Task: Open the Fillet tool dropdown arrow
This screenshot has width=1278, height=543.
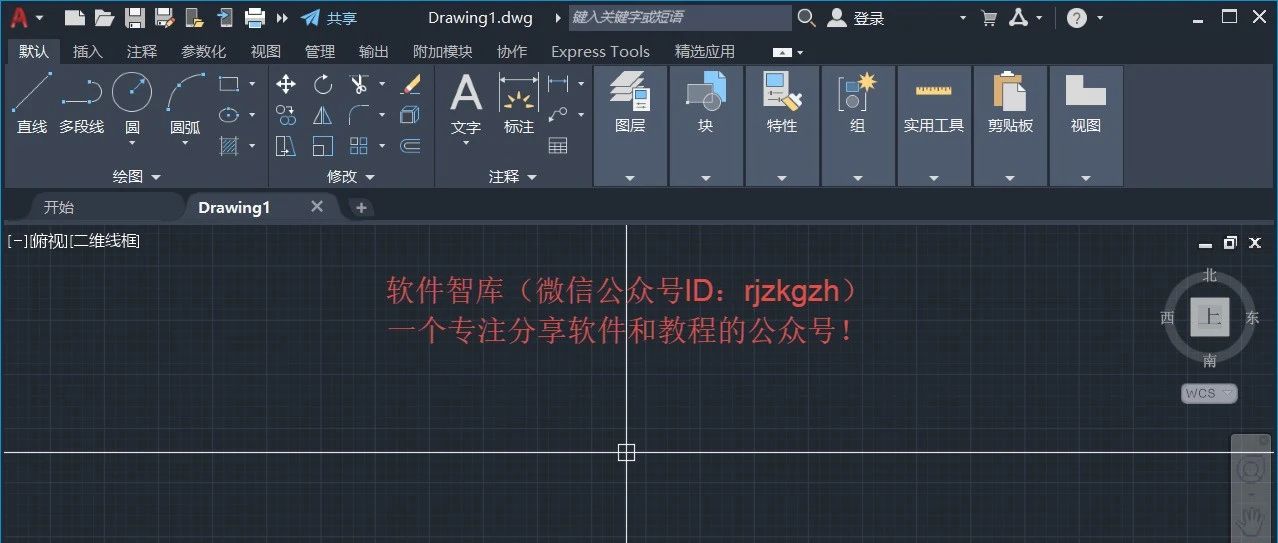Action: tap(382, 115)
